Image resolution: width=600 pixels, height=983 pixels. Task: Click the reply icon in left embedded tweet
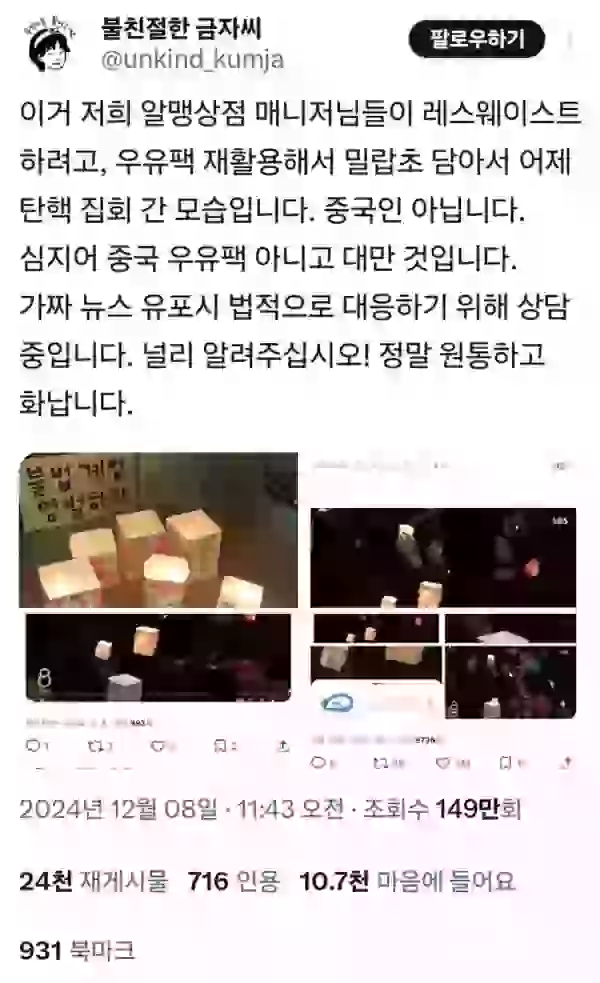[33, 745]
